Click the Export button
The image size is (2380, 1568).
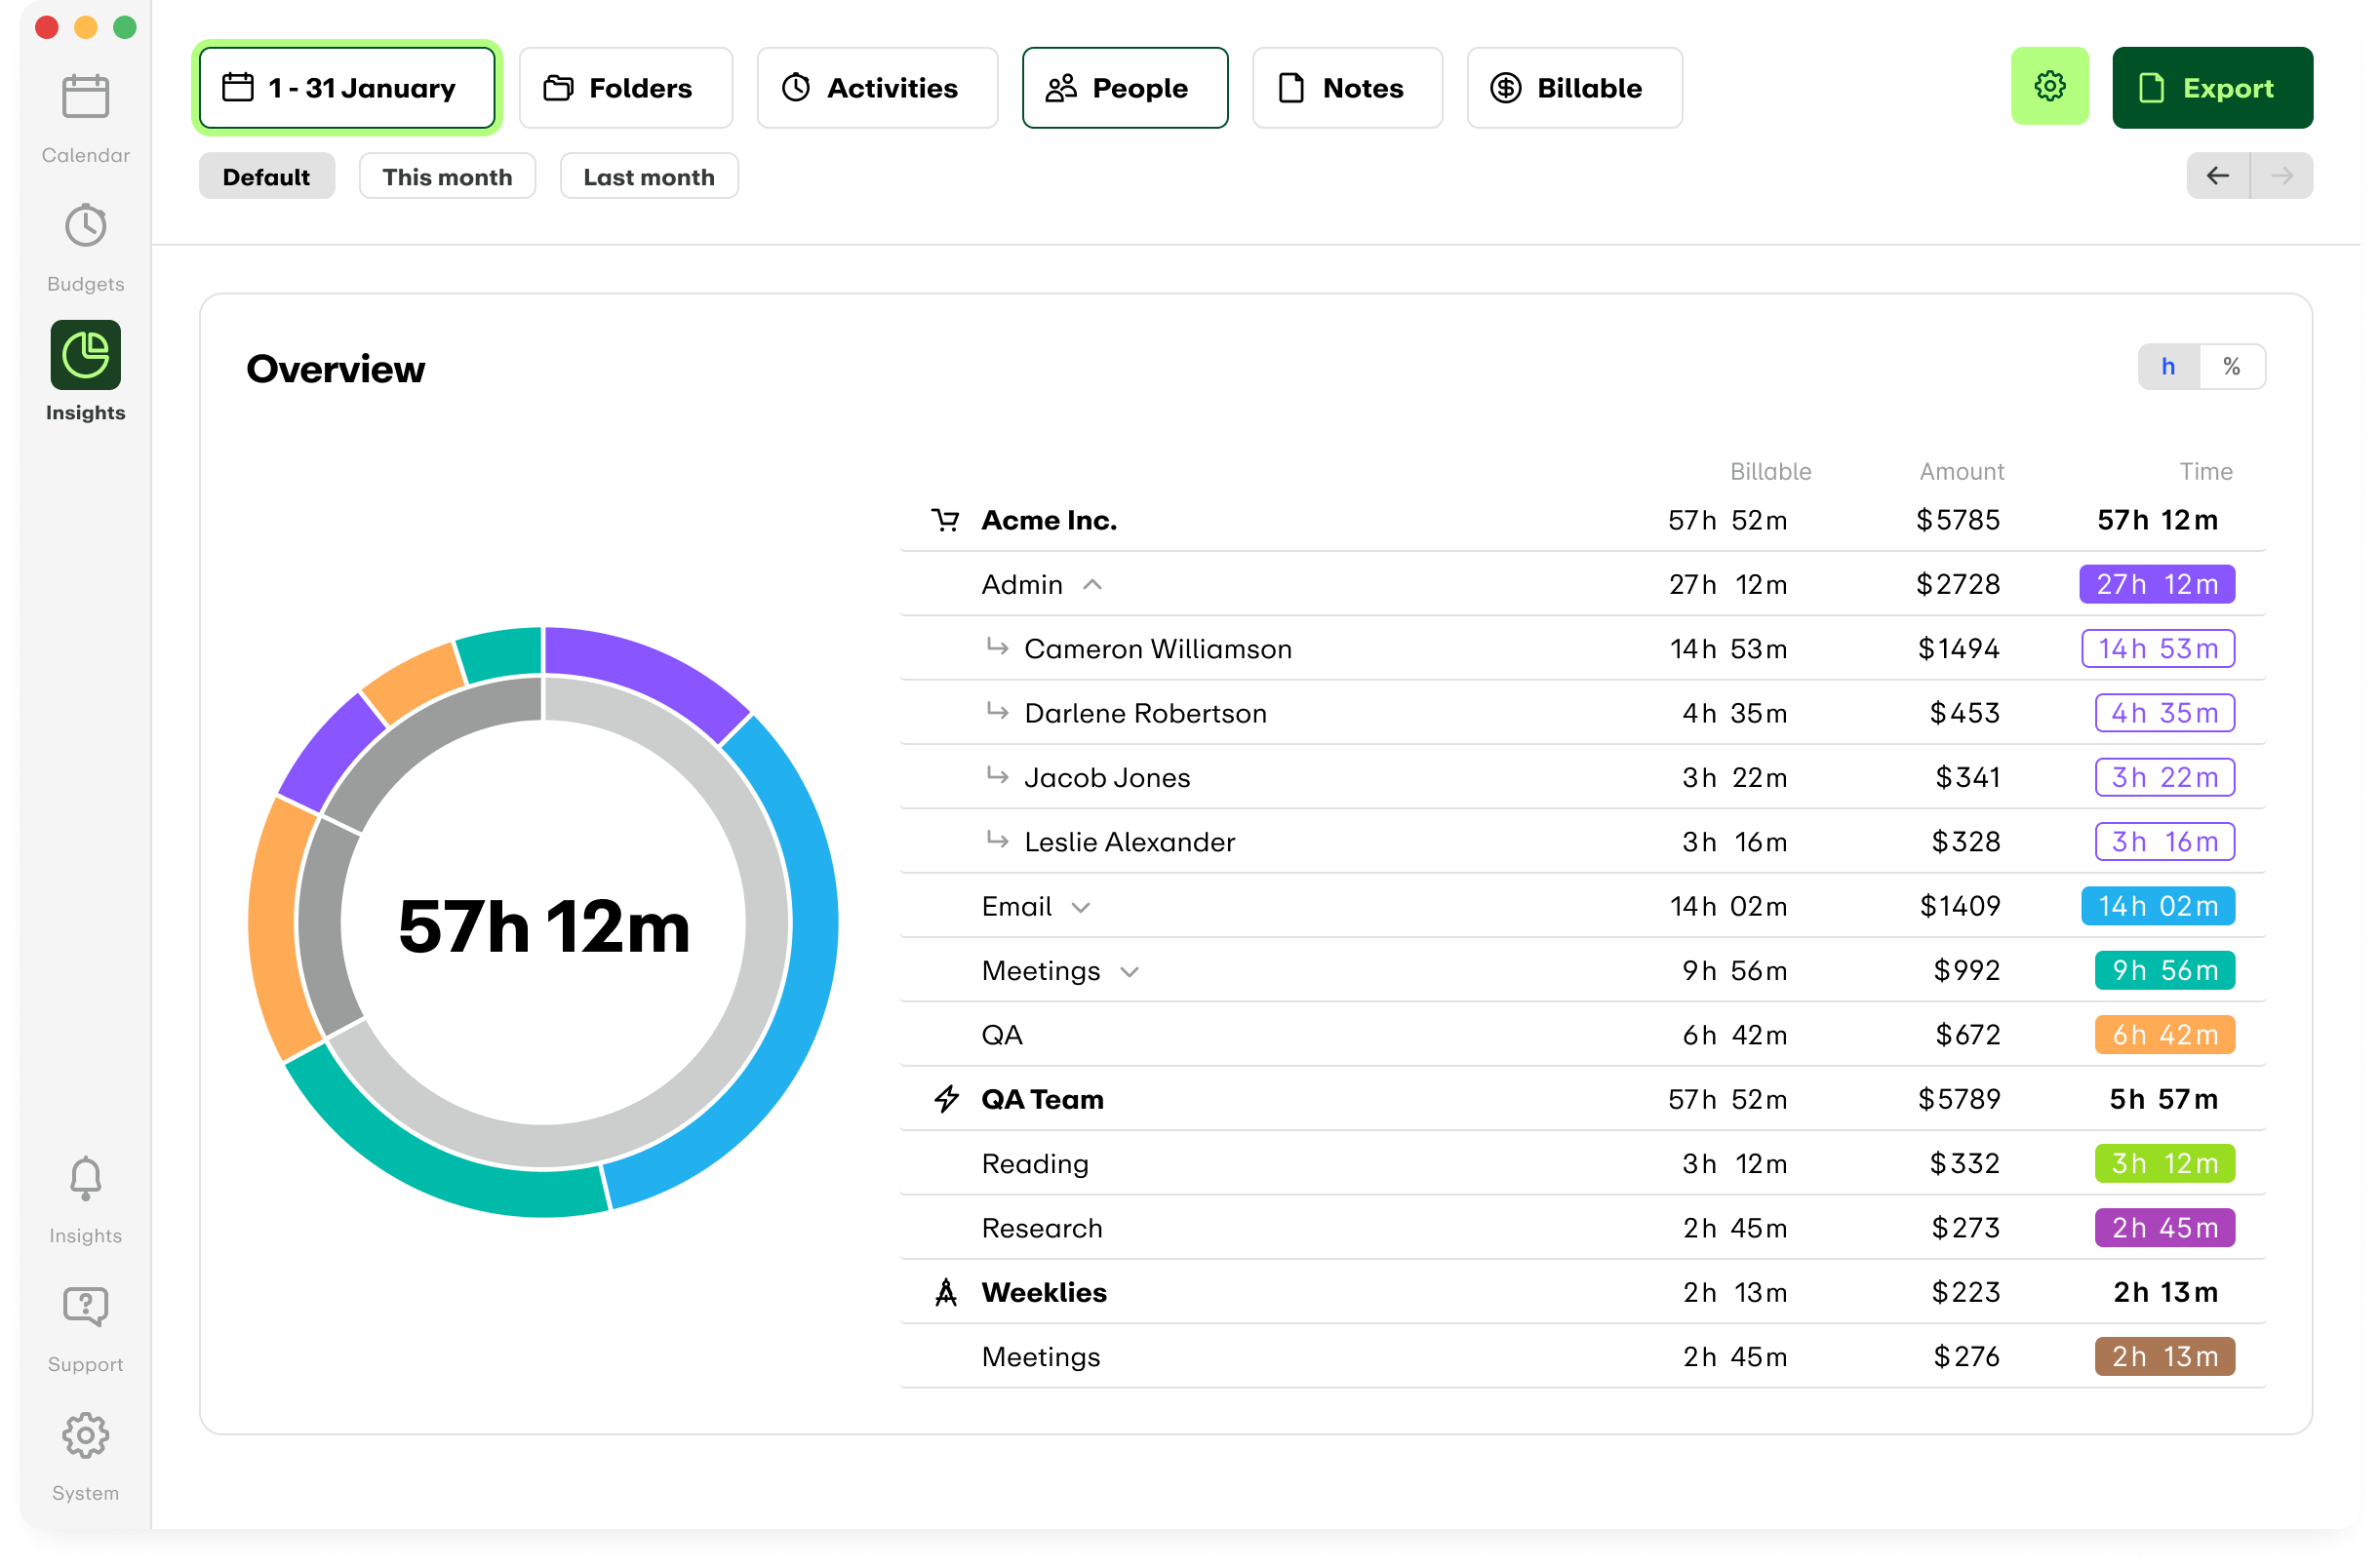click(2211, 88)
